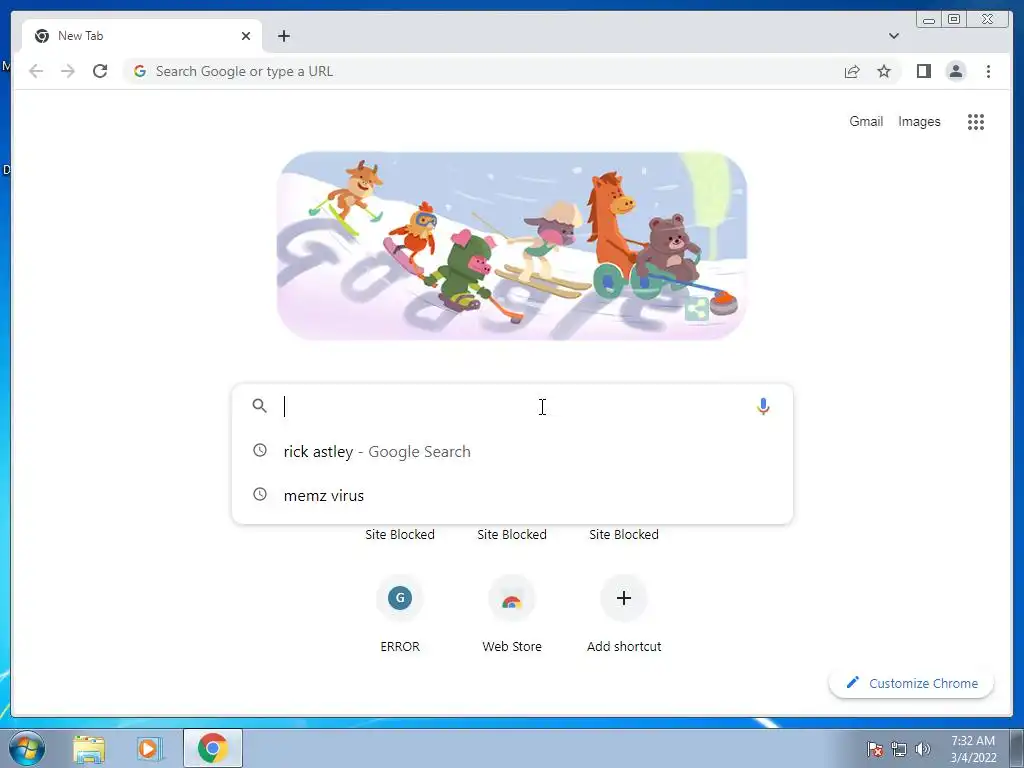Click the Add shortcut button
The width and height of the screenshot is (1024, 768).
click(x=624, y=614)
